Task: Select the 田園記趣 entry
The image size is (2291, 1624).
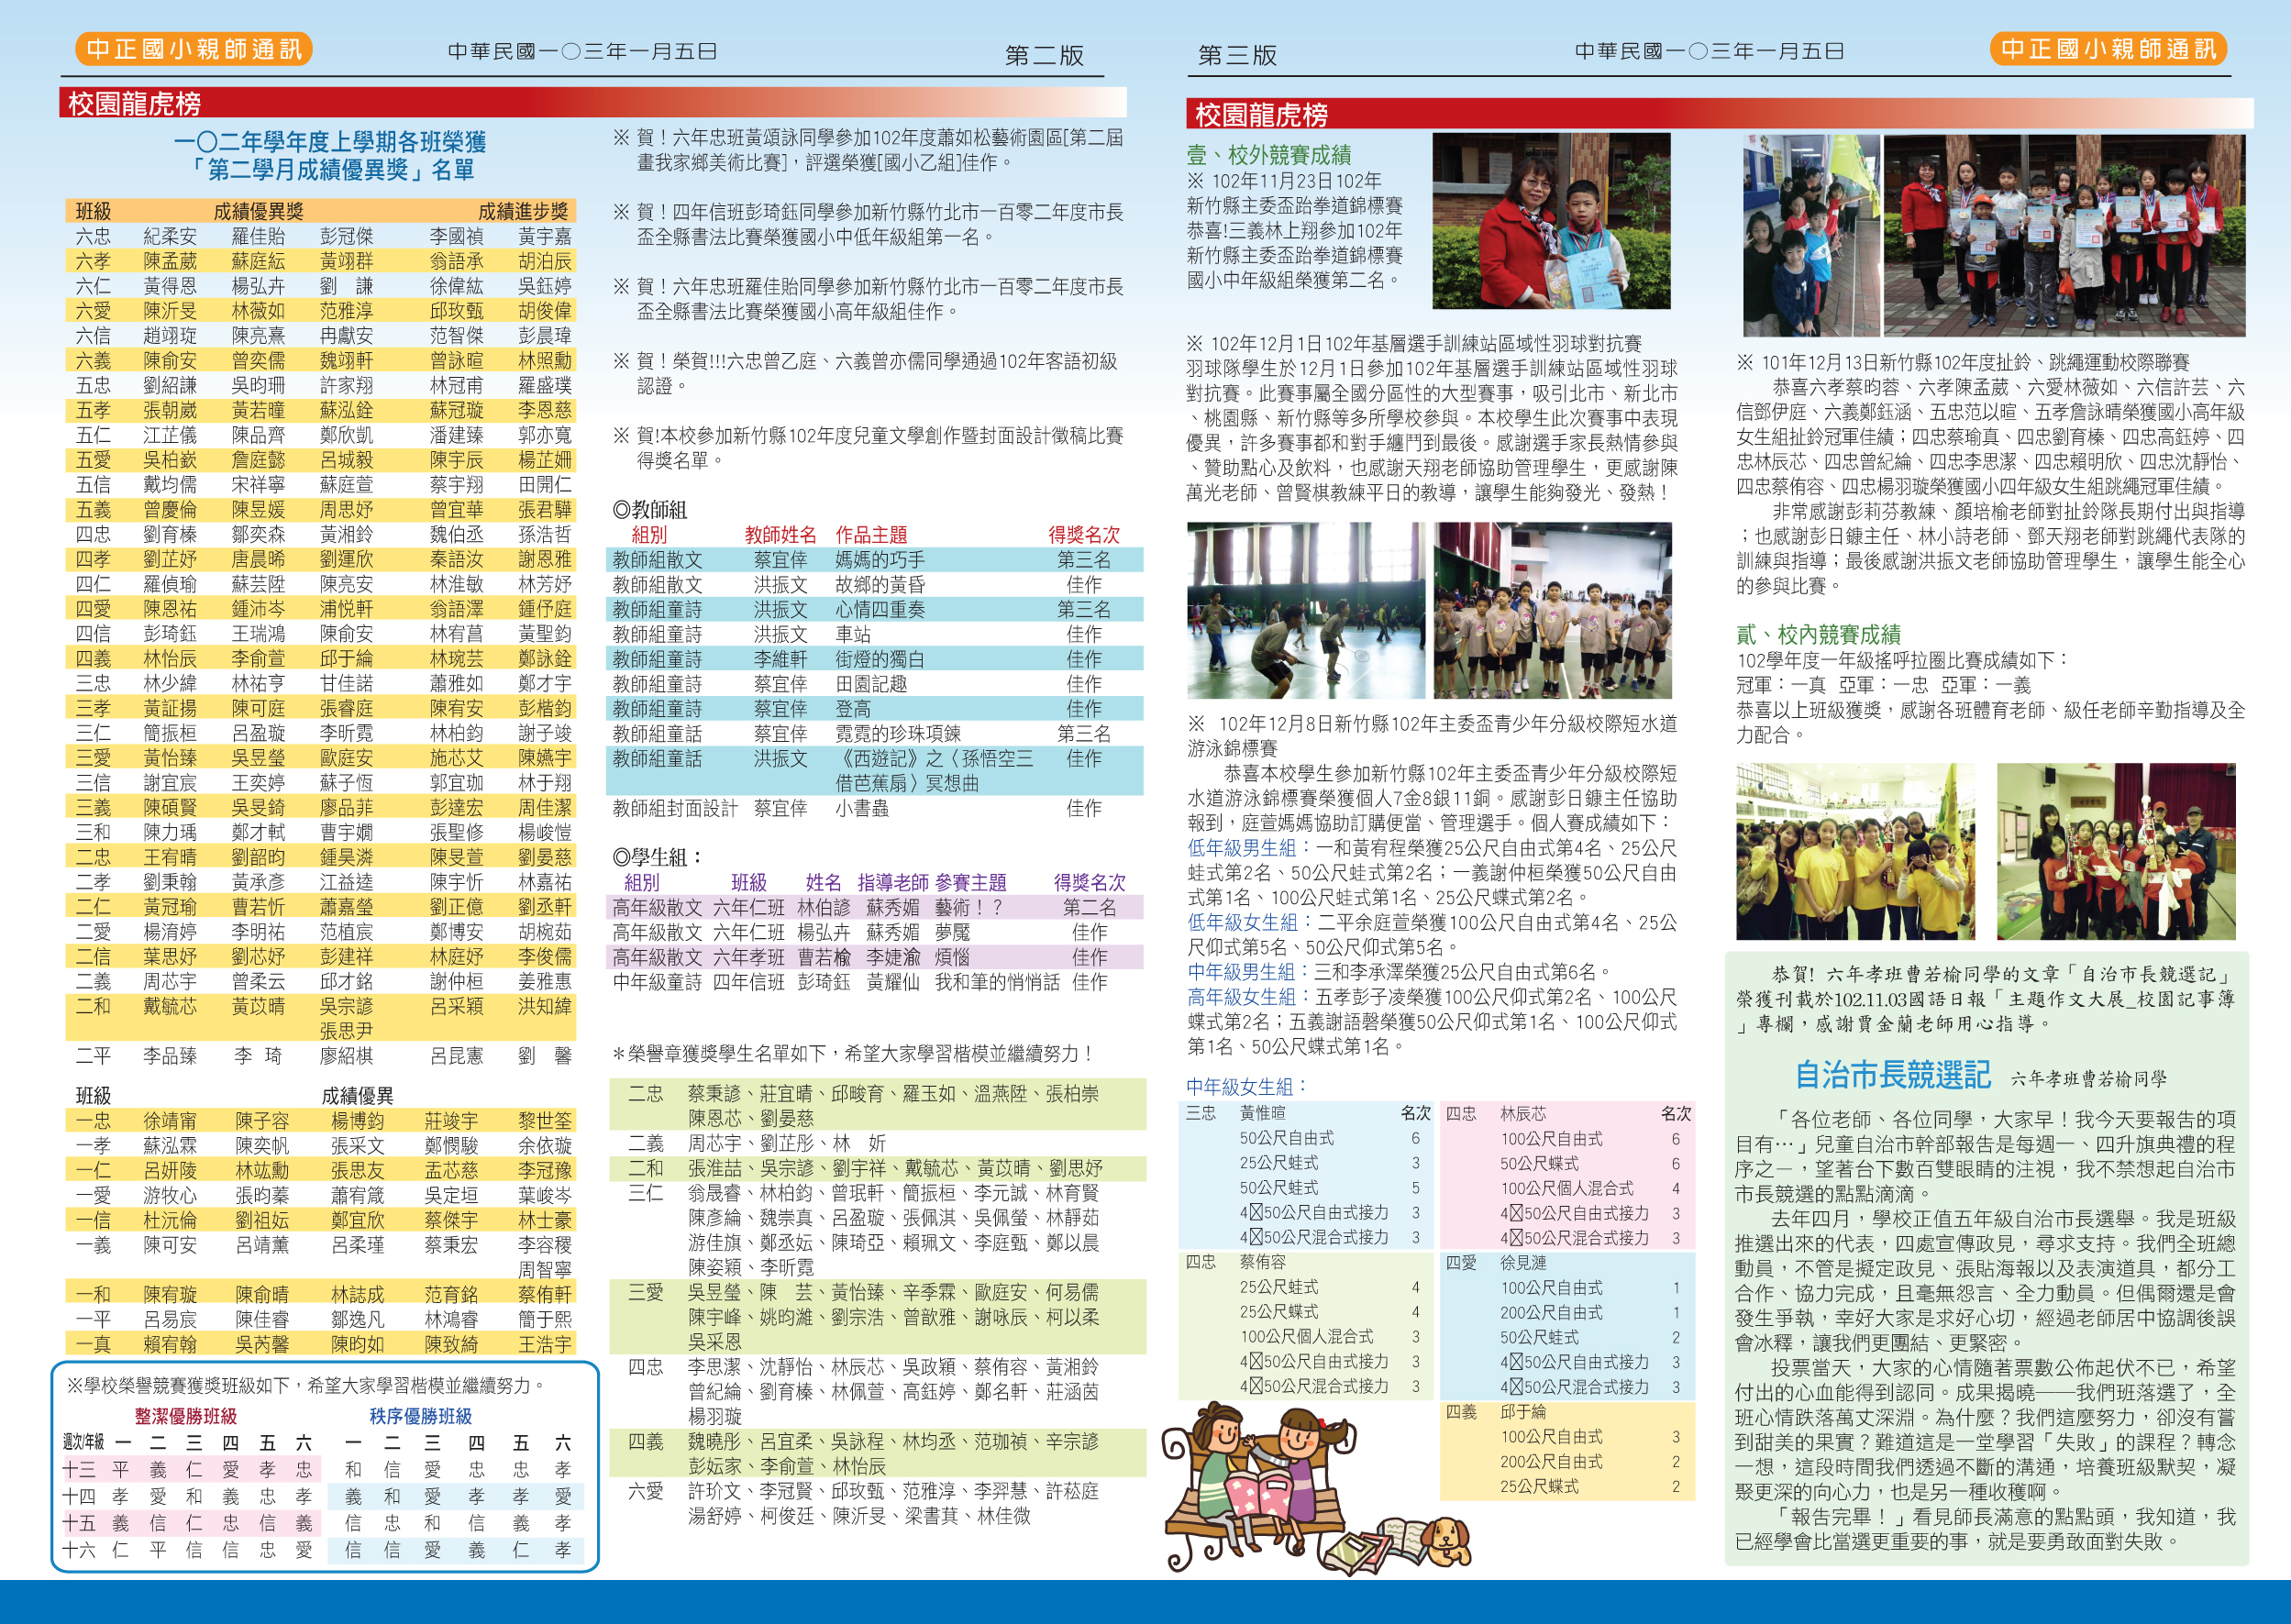Action: pyautogui.click(x=871, y=684)
